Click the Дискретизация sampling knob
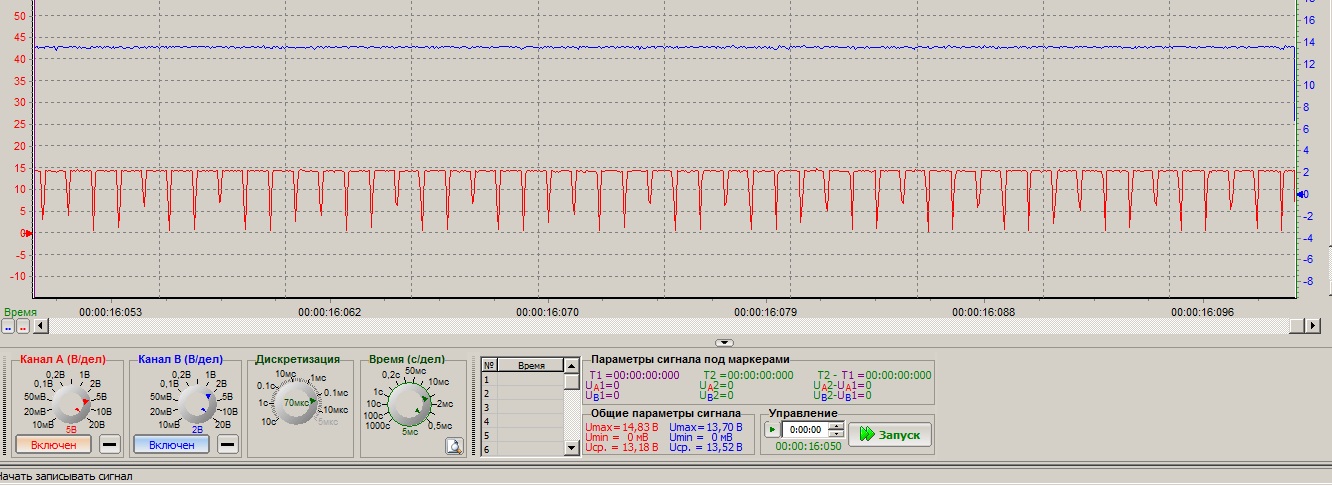The width and height of the screenshot is (1332, 486). tap(296, 402)
